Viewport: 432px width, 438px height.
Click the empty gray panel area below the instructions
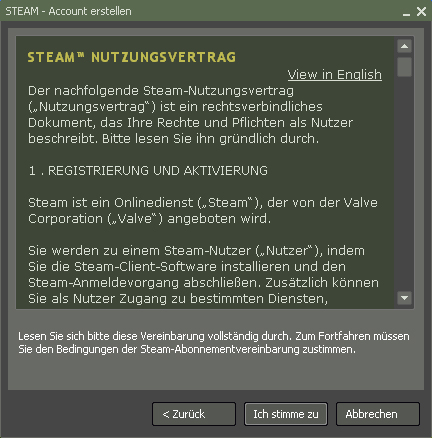(x=216, y=373)
